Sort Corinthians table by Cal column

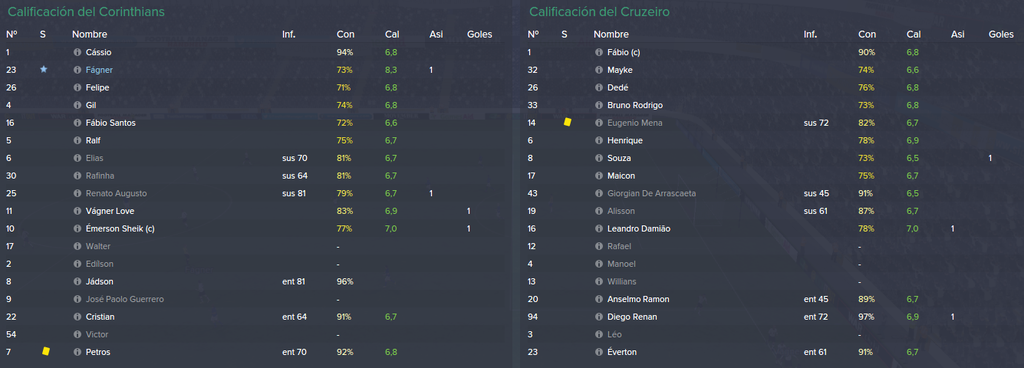pyautogui.click(x=392, y=34)
